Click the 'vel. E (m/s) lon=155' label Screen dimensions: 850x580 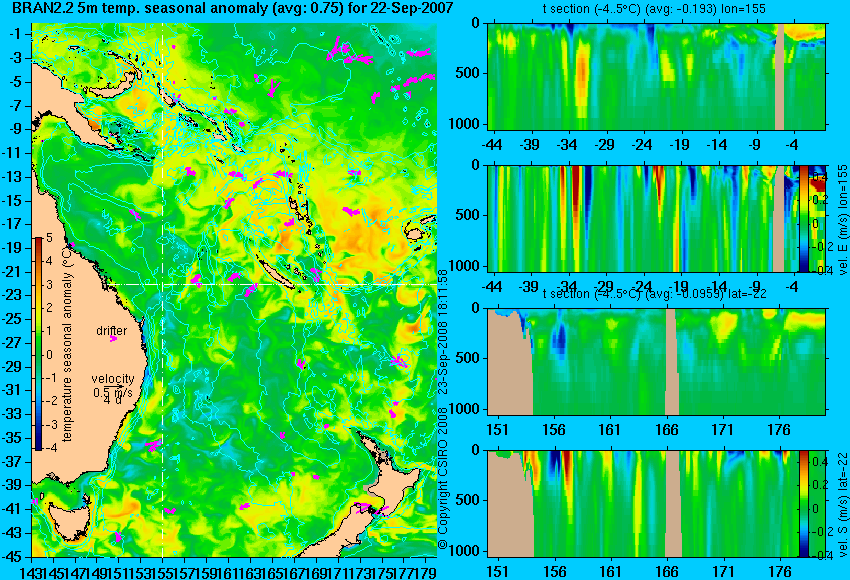coord(842,219)
